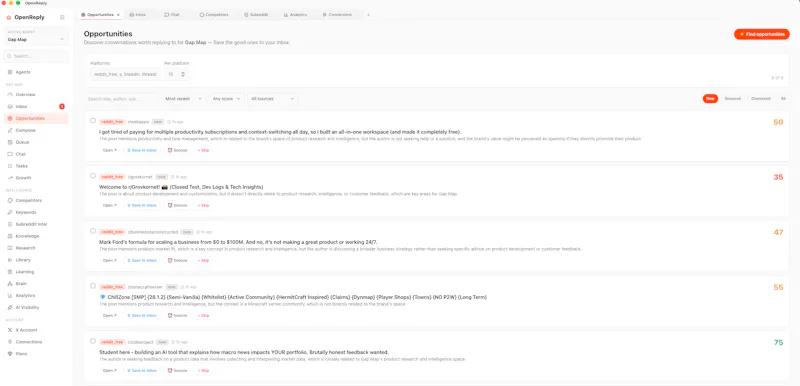Focus the search title, author field
The width and height of the screenshot is (800, 386).
tap(122, 99)
